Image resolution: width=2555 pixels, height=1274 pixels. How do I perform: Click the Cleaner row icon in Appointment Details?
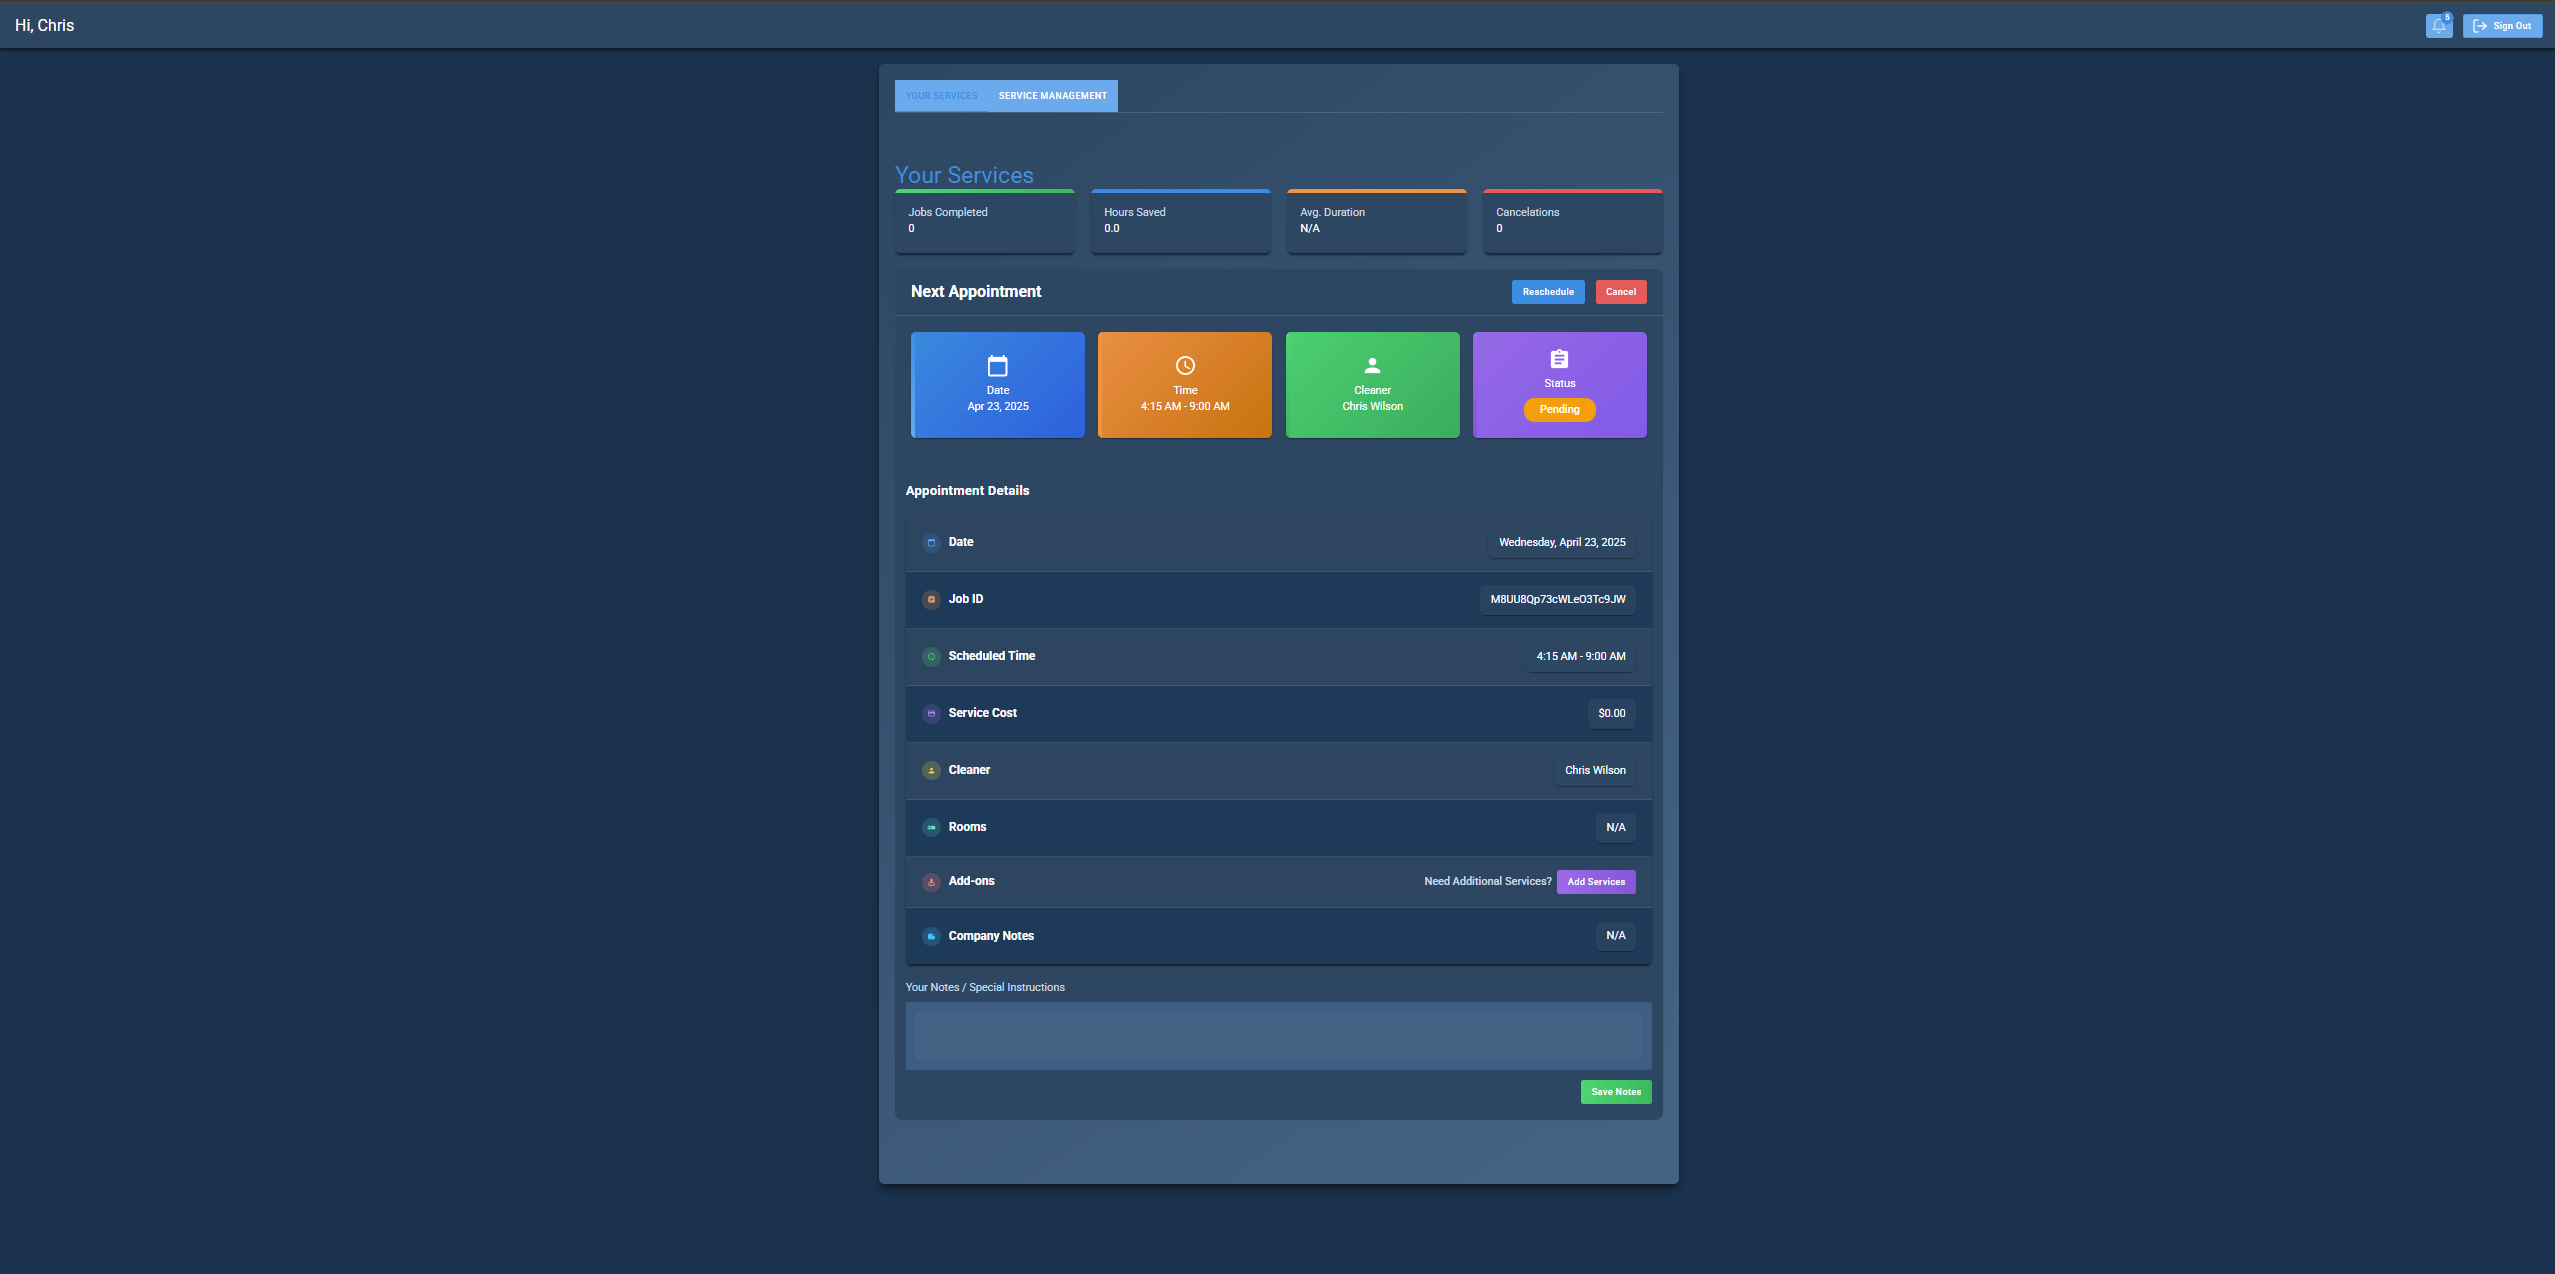(931, 771)
